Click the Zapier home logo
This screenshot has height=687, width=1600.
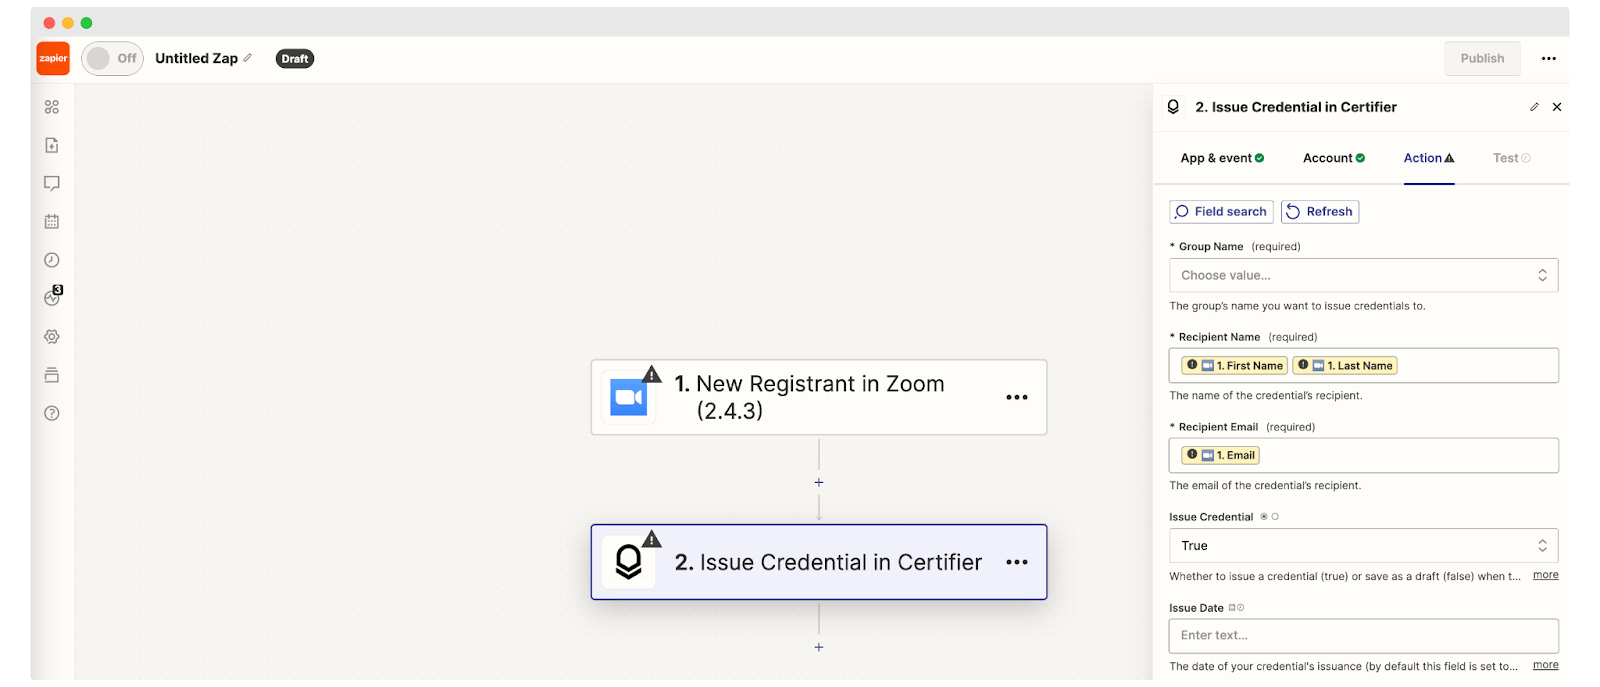point(53,58)
